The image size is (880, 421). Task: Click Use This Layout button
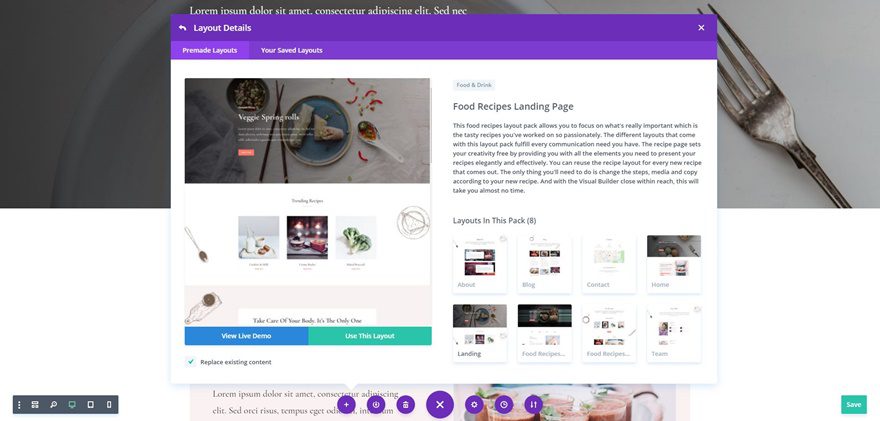(x=370, y=336)
